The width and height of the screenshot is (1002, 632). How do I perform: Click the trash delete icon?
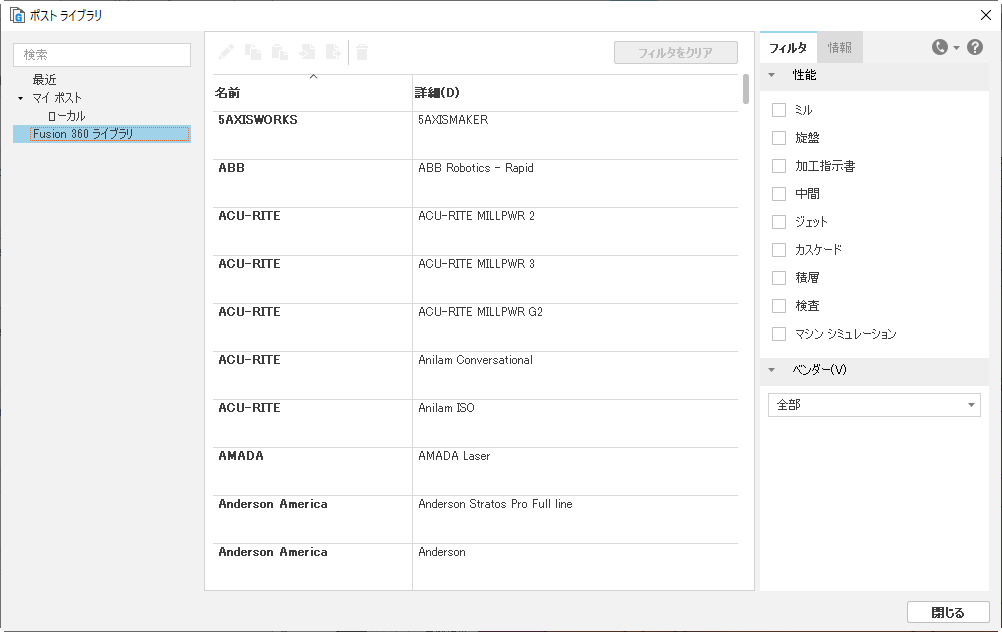(x=362, y=52)
